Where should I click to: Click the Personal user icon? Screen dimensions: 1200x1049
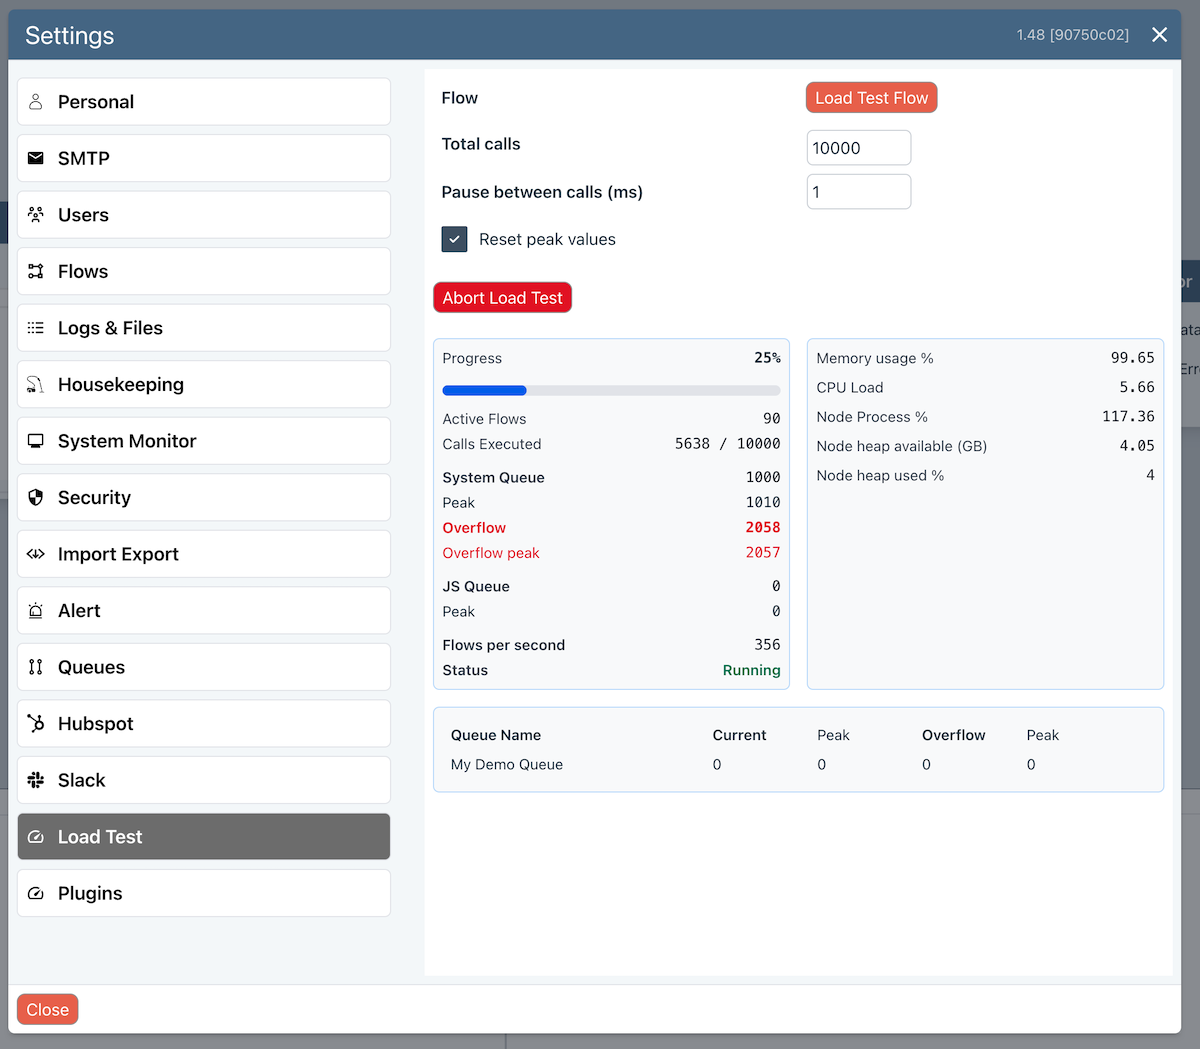pos(36,102)
